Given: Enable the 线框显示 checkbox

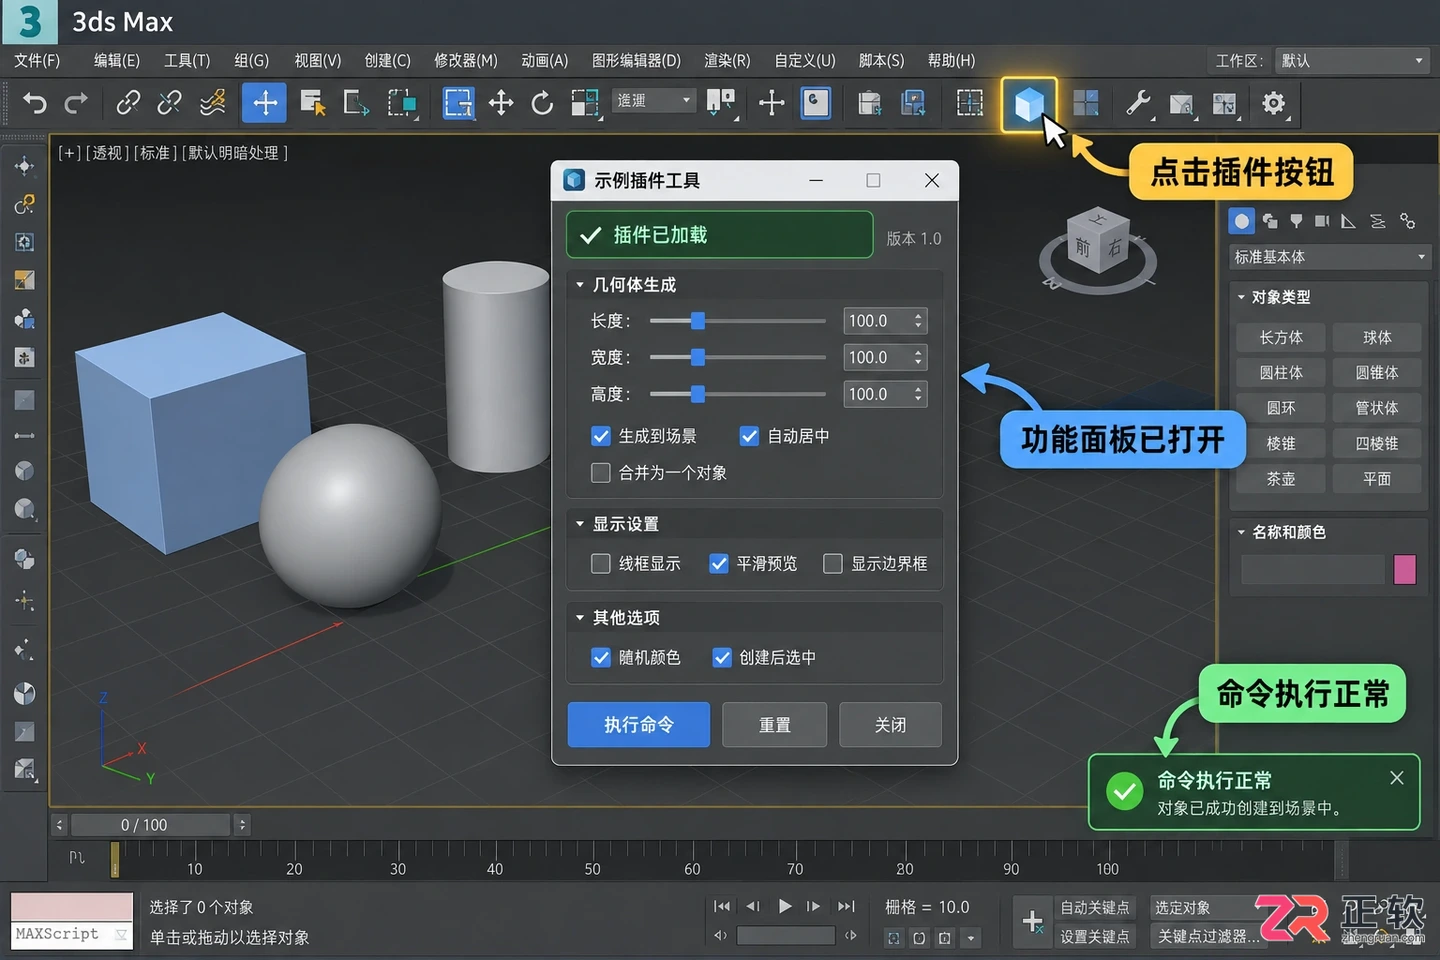Looking at the screenshot, I should [x=601, y=564].
